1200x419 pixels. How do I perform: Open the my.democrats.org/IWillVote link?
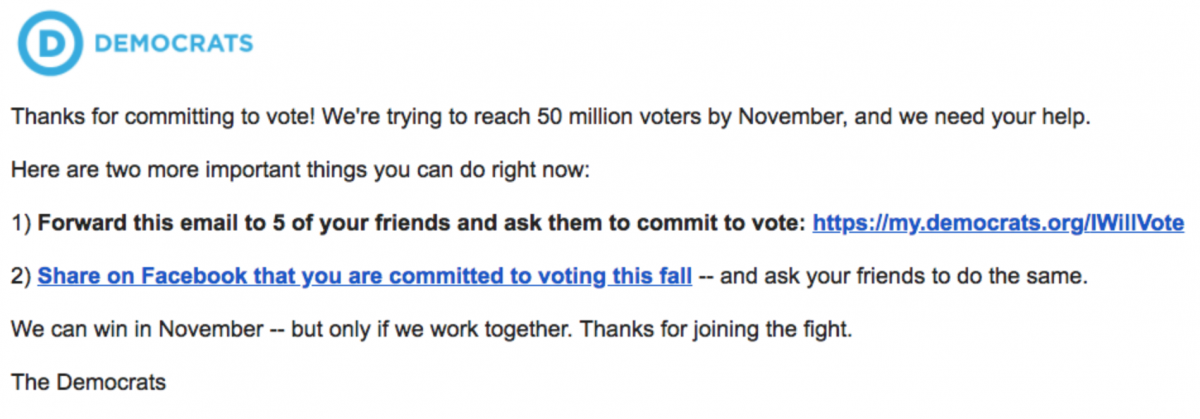(x=998, y=223)
